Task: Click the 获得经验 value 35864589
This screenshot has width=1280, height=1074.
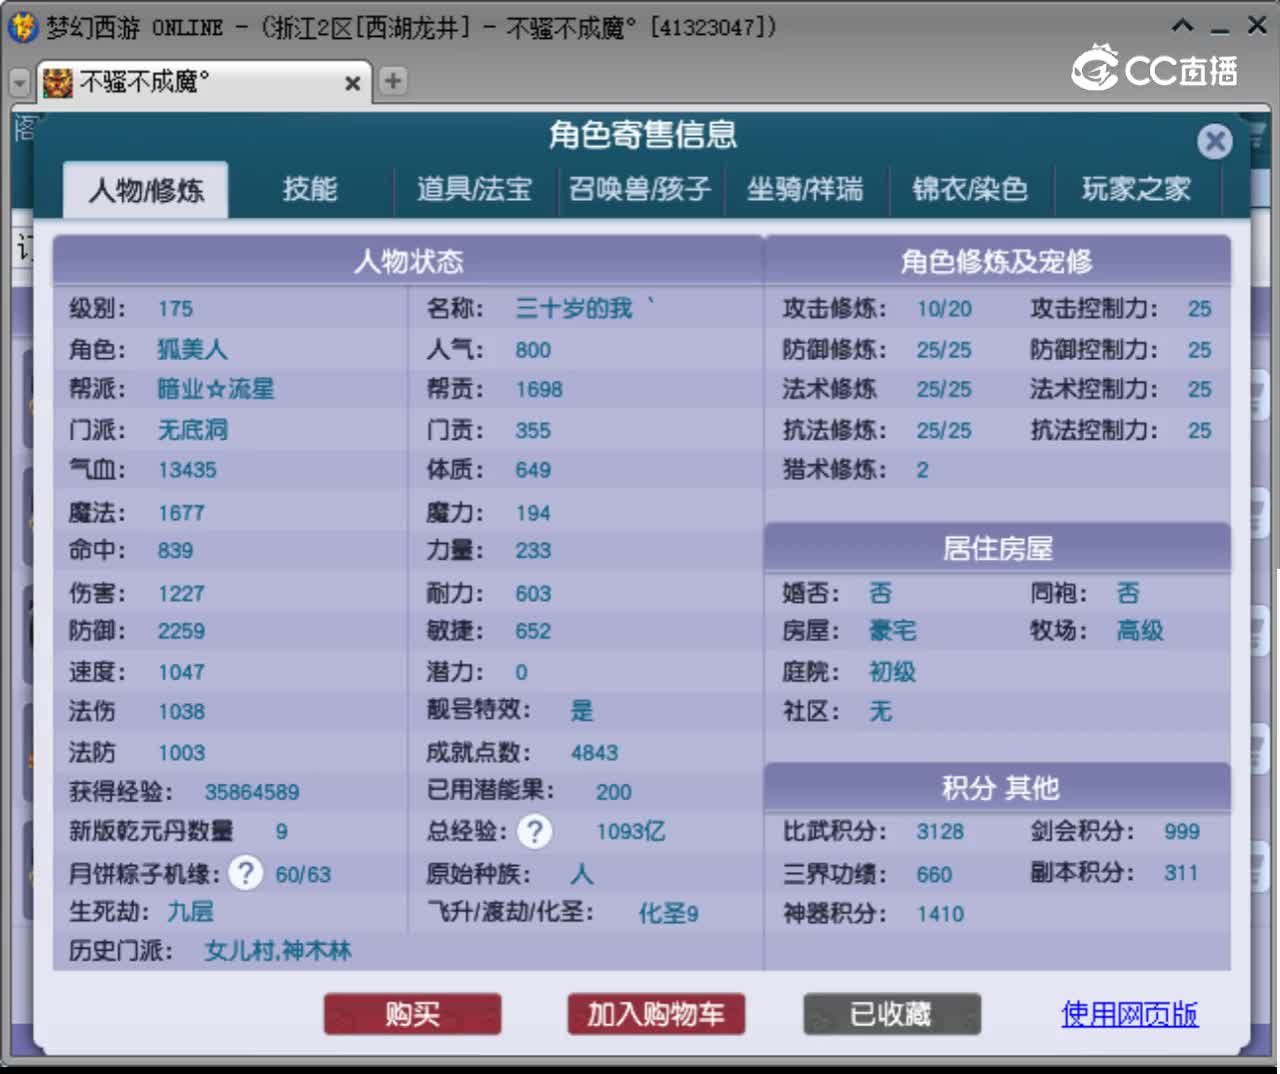Action: pyautogui.click(x=252, y=792)
